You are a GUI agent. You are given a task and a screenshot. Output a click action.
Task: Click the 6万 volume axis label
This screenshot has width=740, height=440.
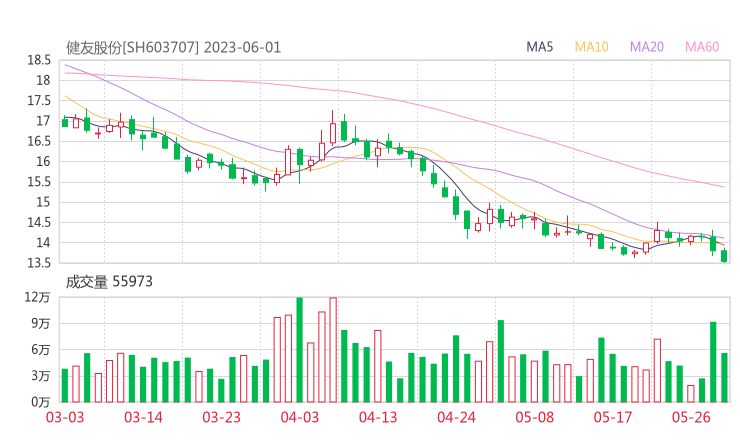pyautogui.click(x=41, y=350)
